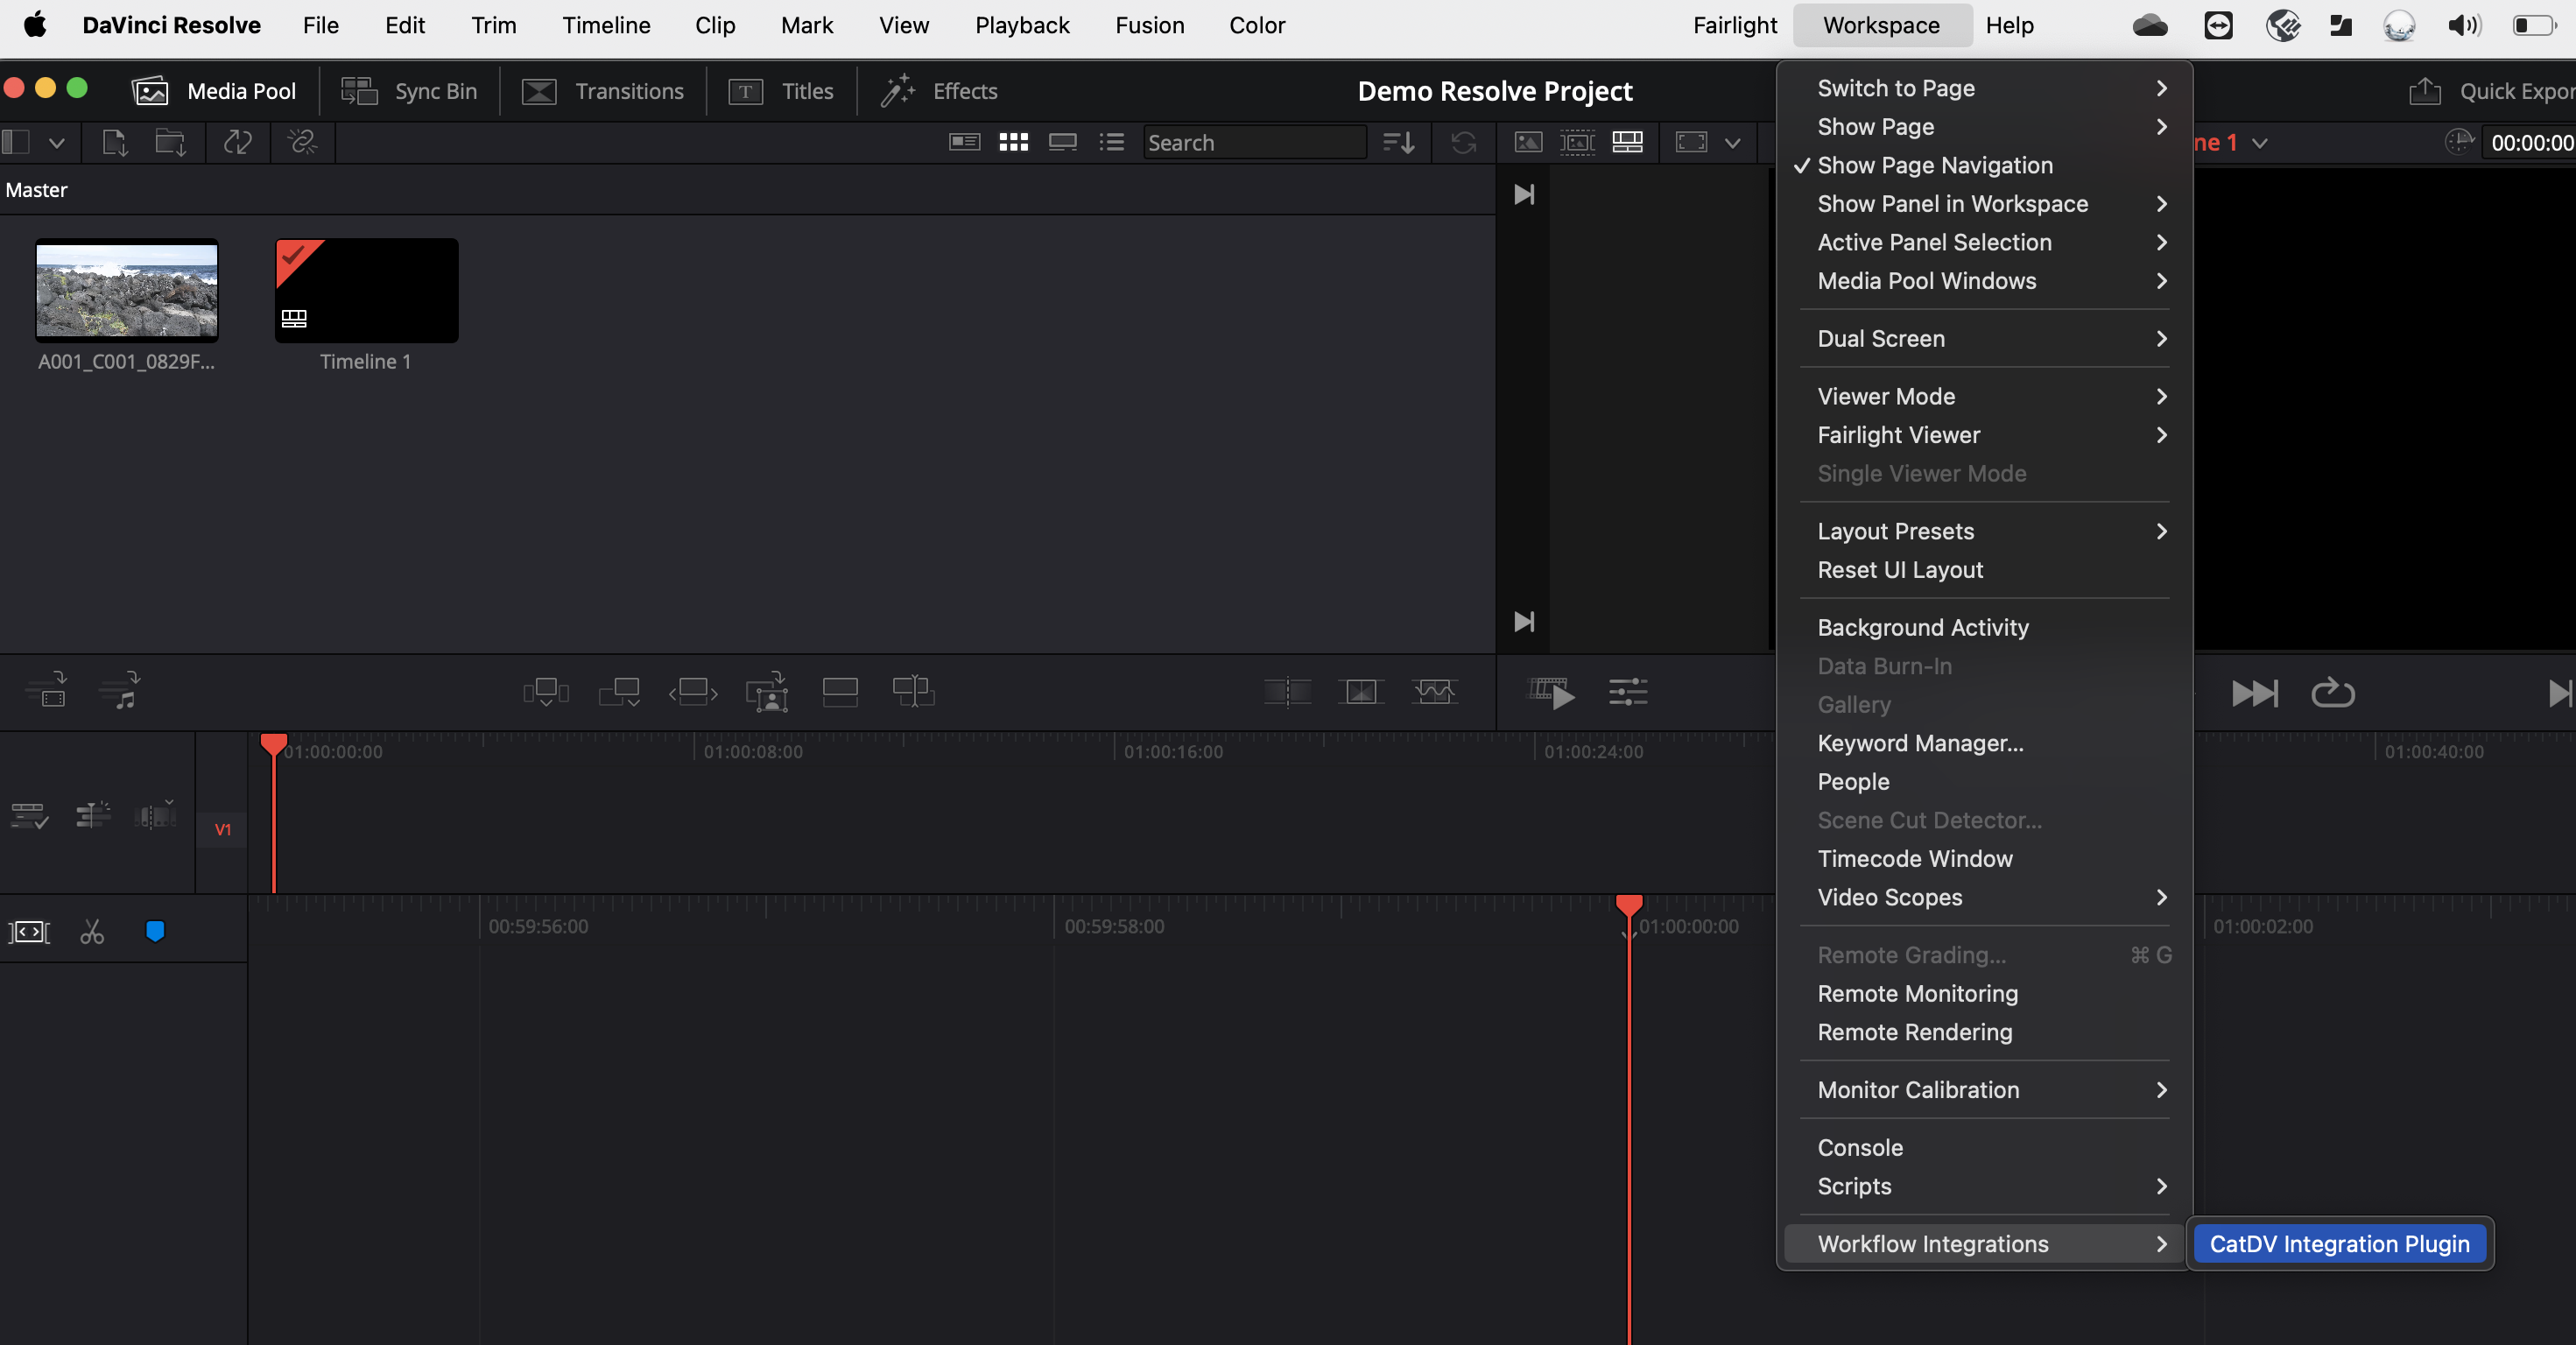Select the Transitions panel icon
The width and height of the screenshot is (2576, 1345).
(x=537, y=88)
